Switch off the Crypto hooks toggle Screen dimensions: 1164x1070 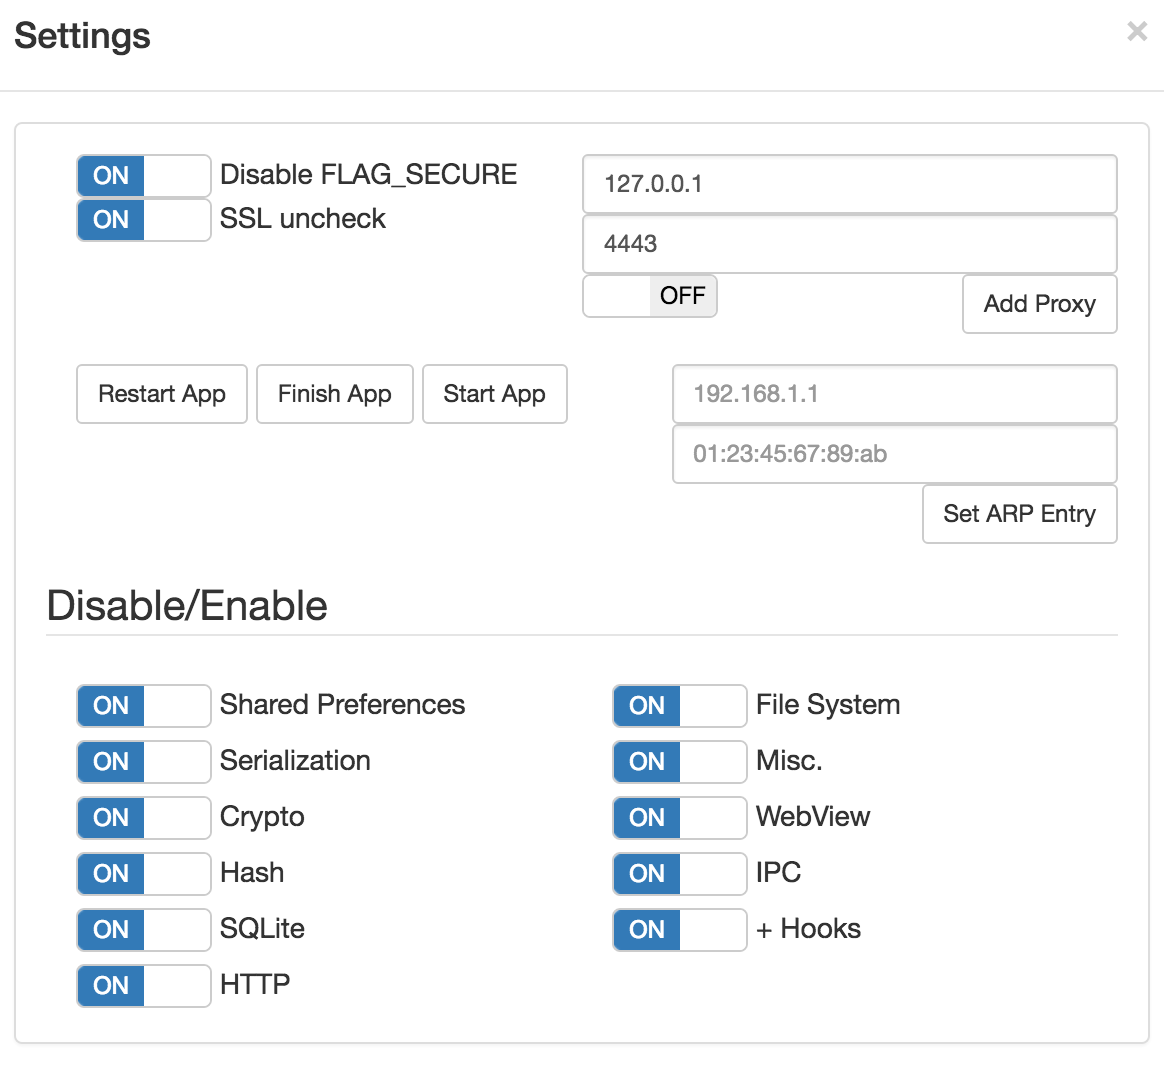pos(143,818)
